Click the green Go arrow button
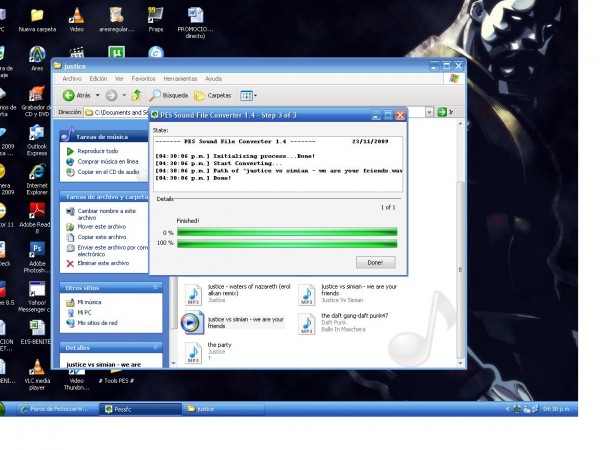The height and width of the screenshot is (450, 600). coord(442,112)
